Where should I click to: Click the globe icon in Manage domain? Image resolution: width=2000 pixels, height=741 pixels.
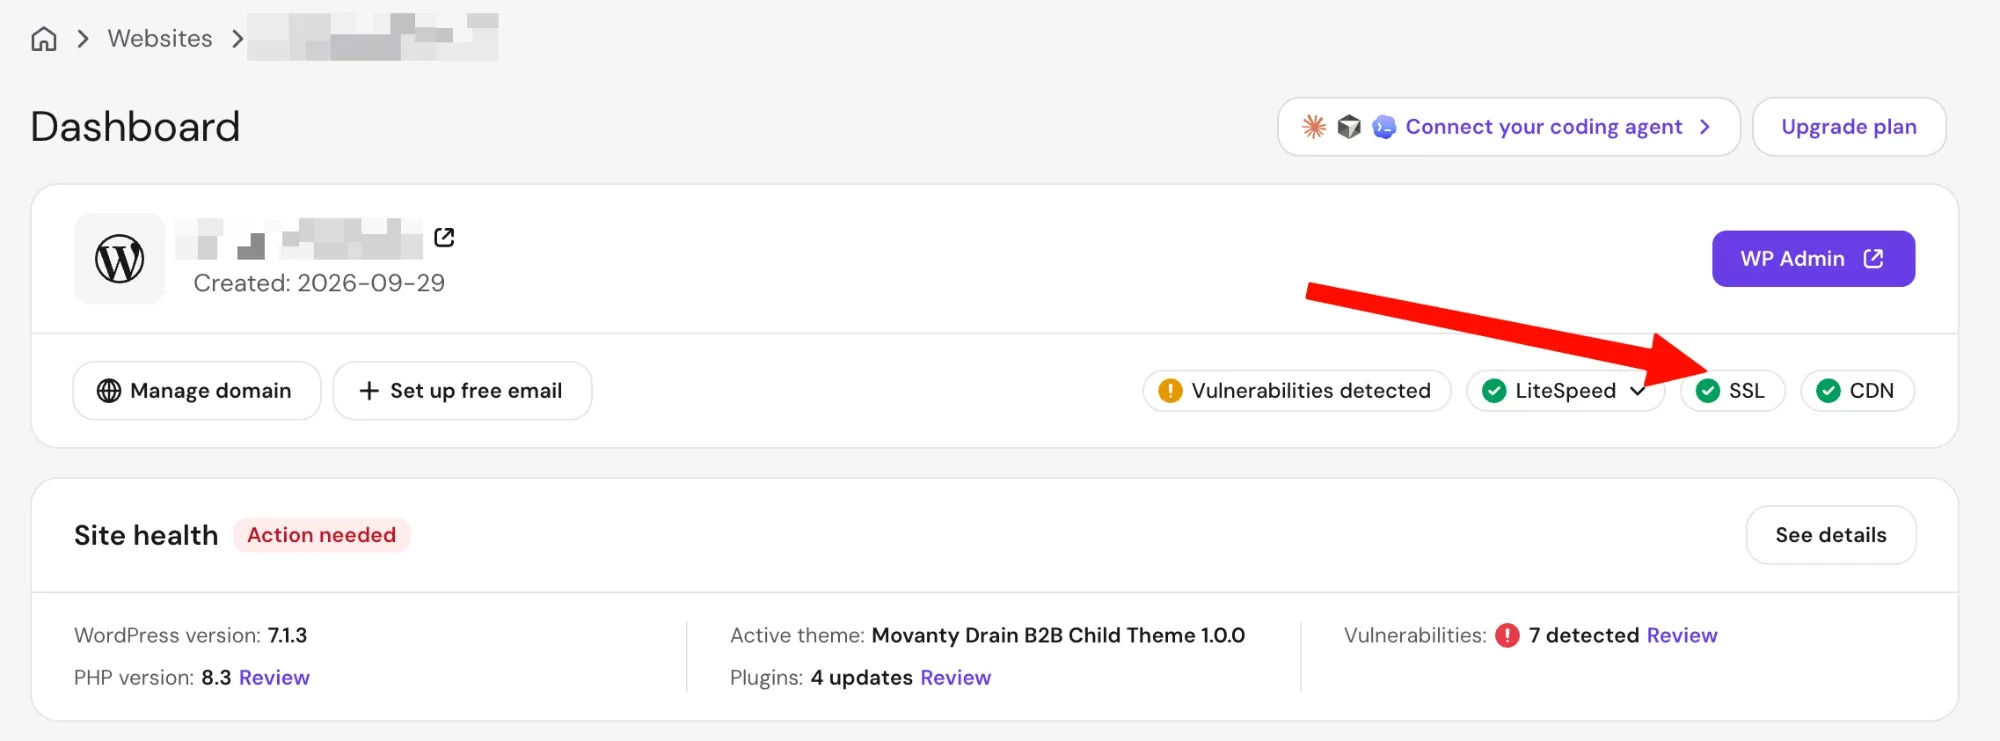click(x=109, y=391)
